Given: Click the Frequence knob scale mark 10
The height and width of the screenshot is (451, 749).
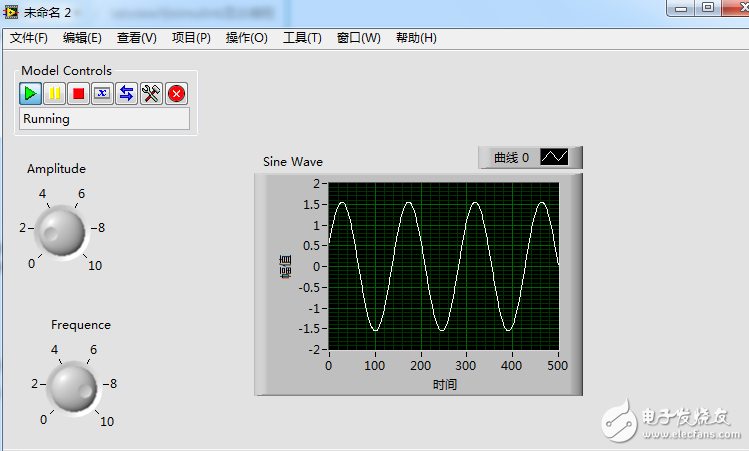Looking at the screenshot, I should click(107, 421).
